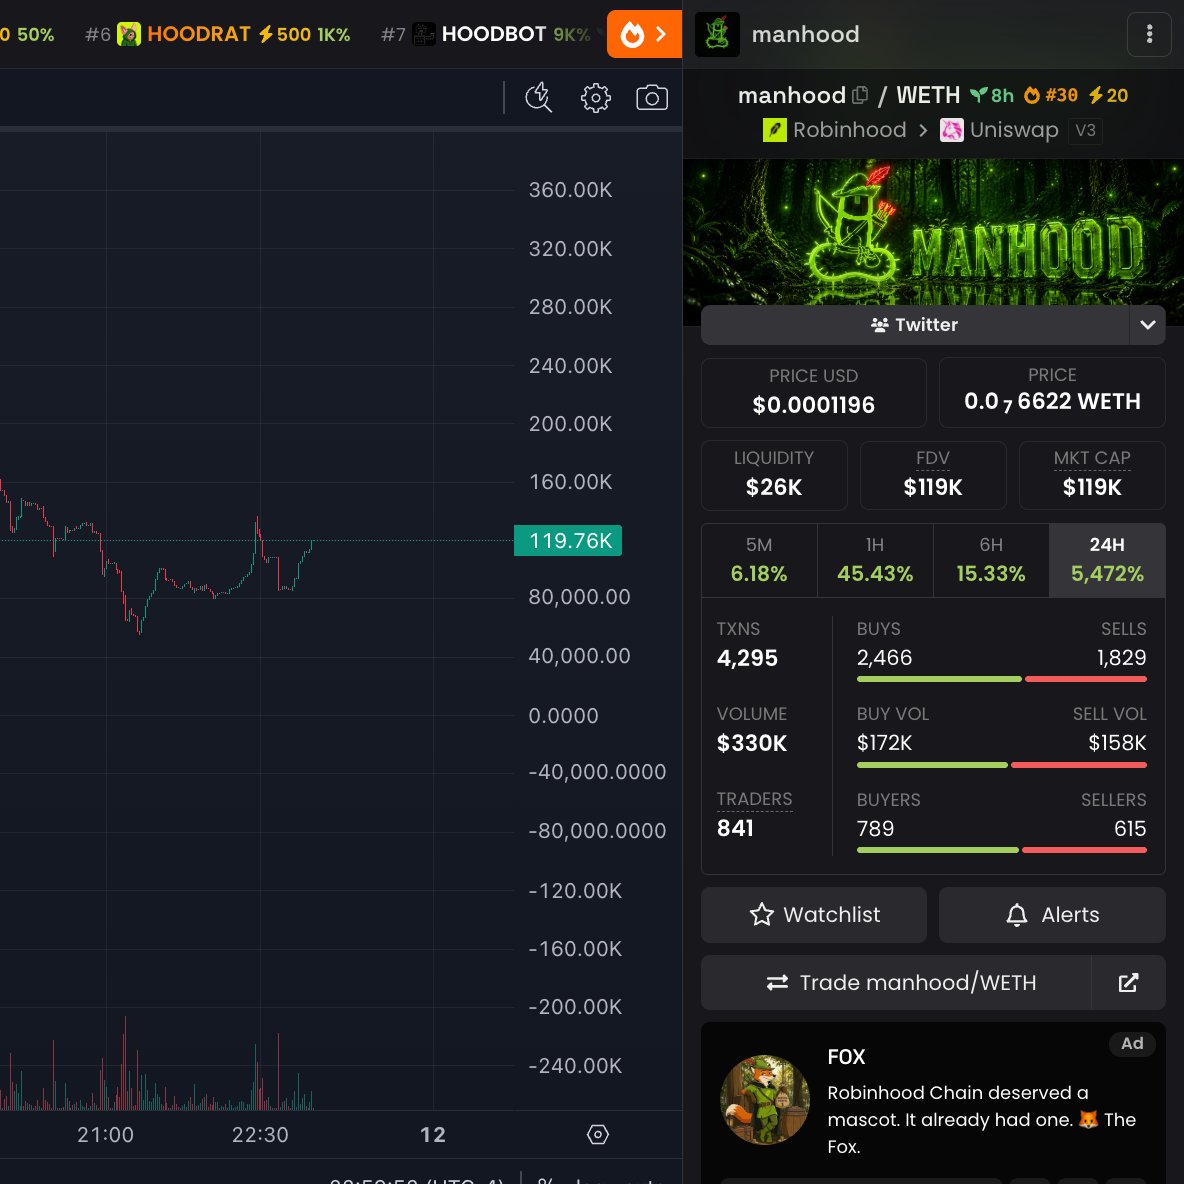1184x1184 pixels.
Task: Select the 5M timeframe tab
Action: pyautogui.click(x=759, y=560)
